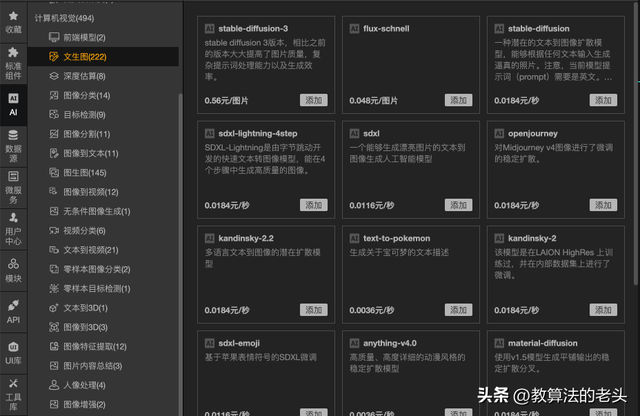Select 图片内容总结(3) category
This screenshot has width=640, height=416.
[x=93, y=366]
